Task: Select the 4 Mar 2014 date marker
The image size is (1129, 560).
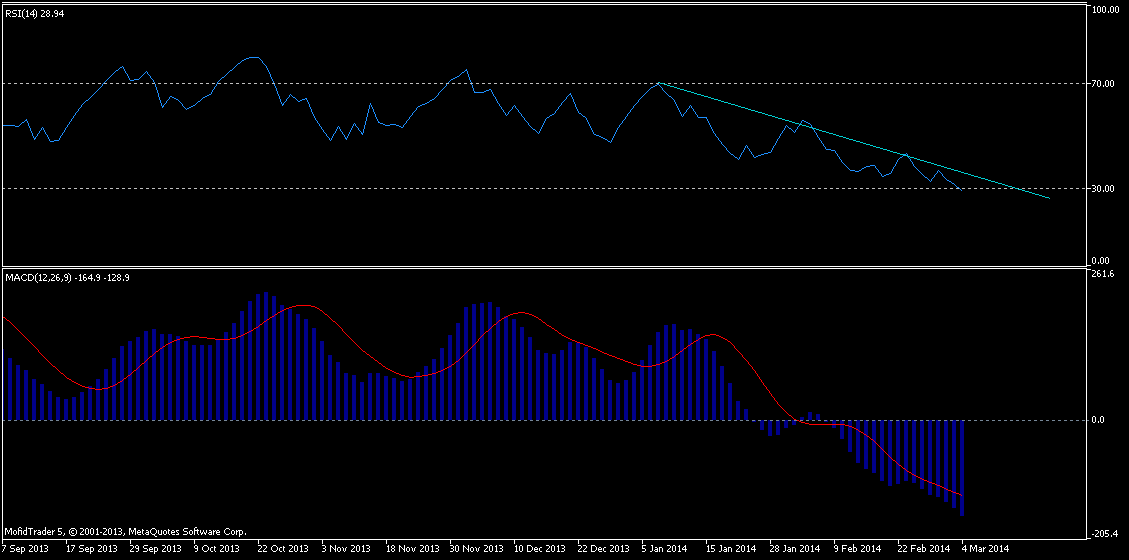Action: click(986, 549)
